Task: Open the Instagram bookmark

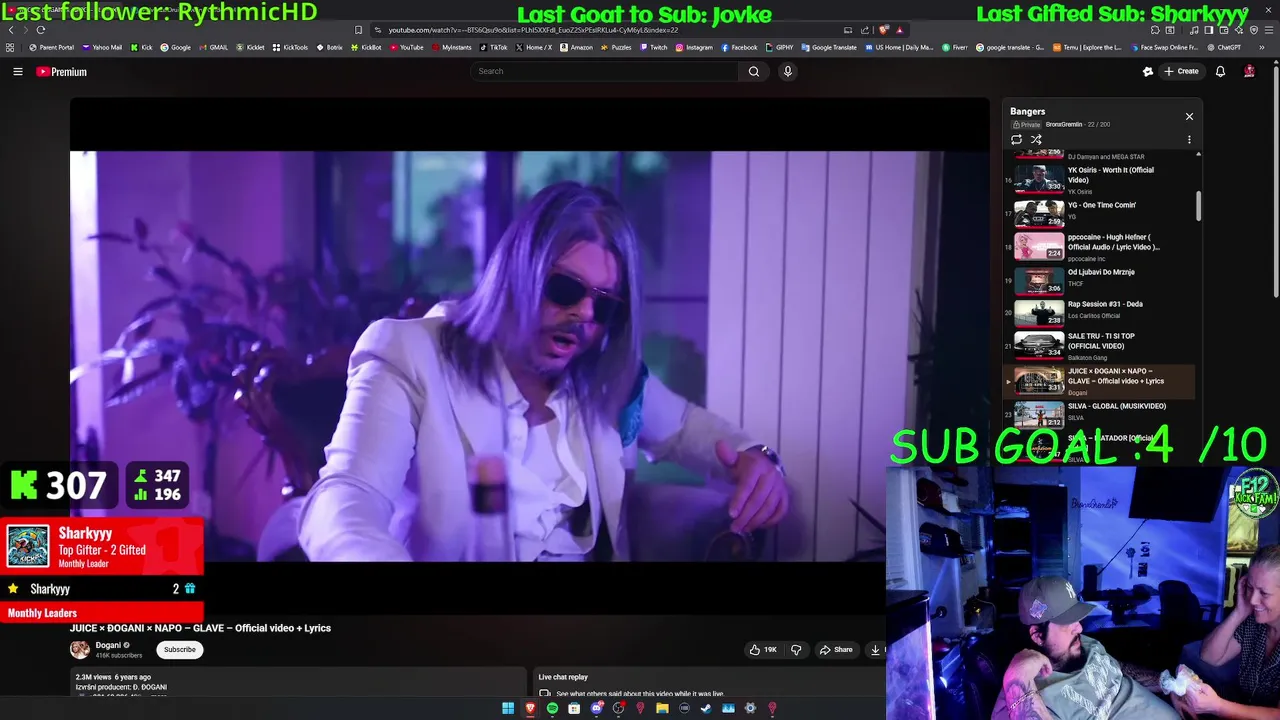Action: tap(694, 47)
